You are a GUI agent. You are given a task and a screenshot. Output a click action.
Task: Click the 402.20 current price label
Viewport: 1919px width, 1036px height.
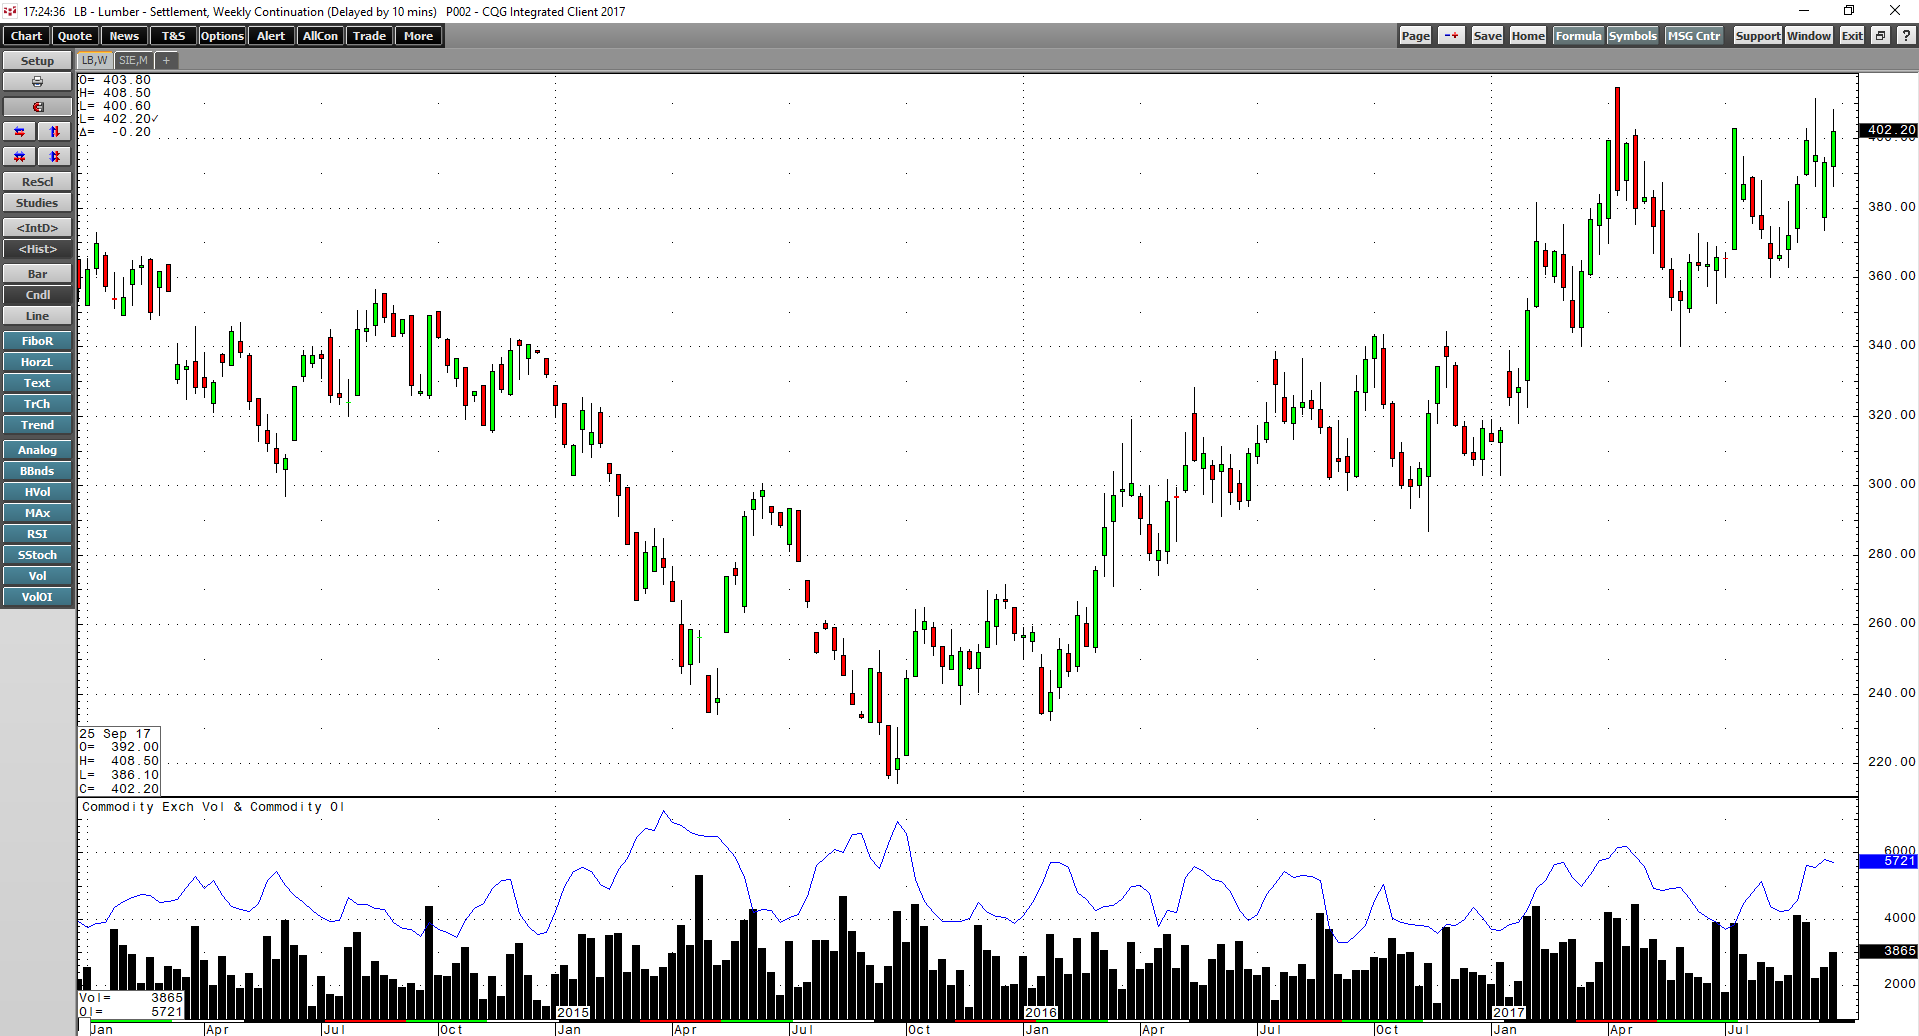tap(1888, 130)
